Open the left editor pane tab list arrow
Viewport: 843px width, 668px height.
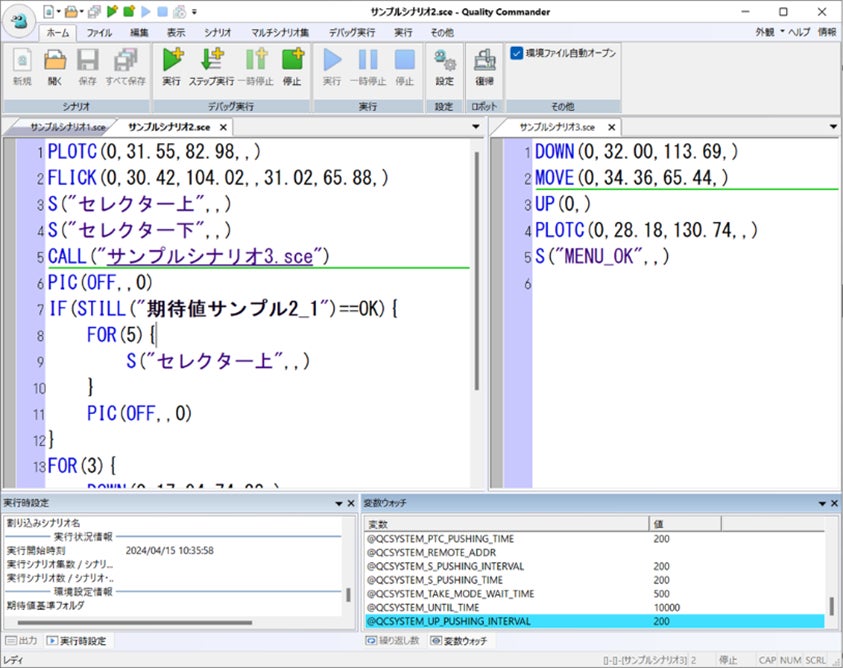(x=476, y=128)
